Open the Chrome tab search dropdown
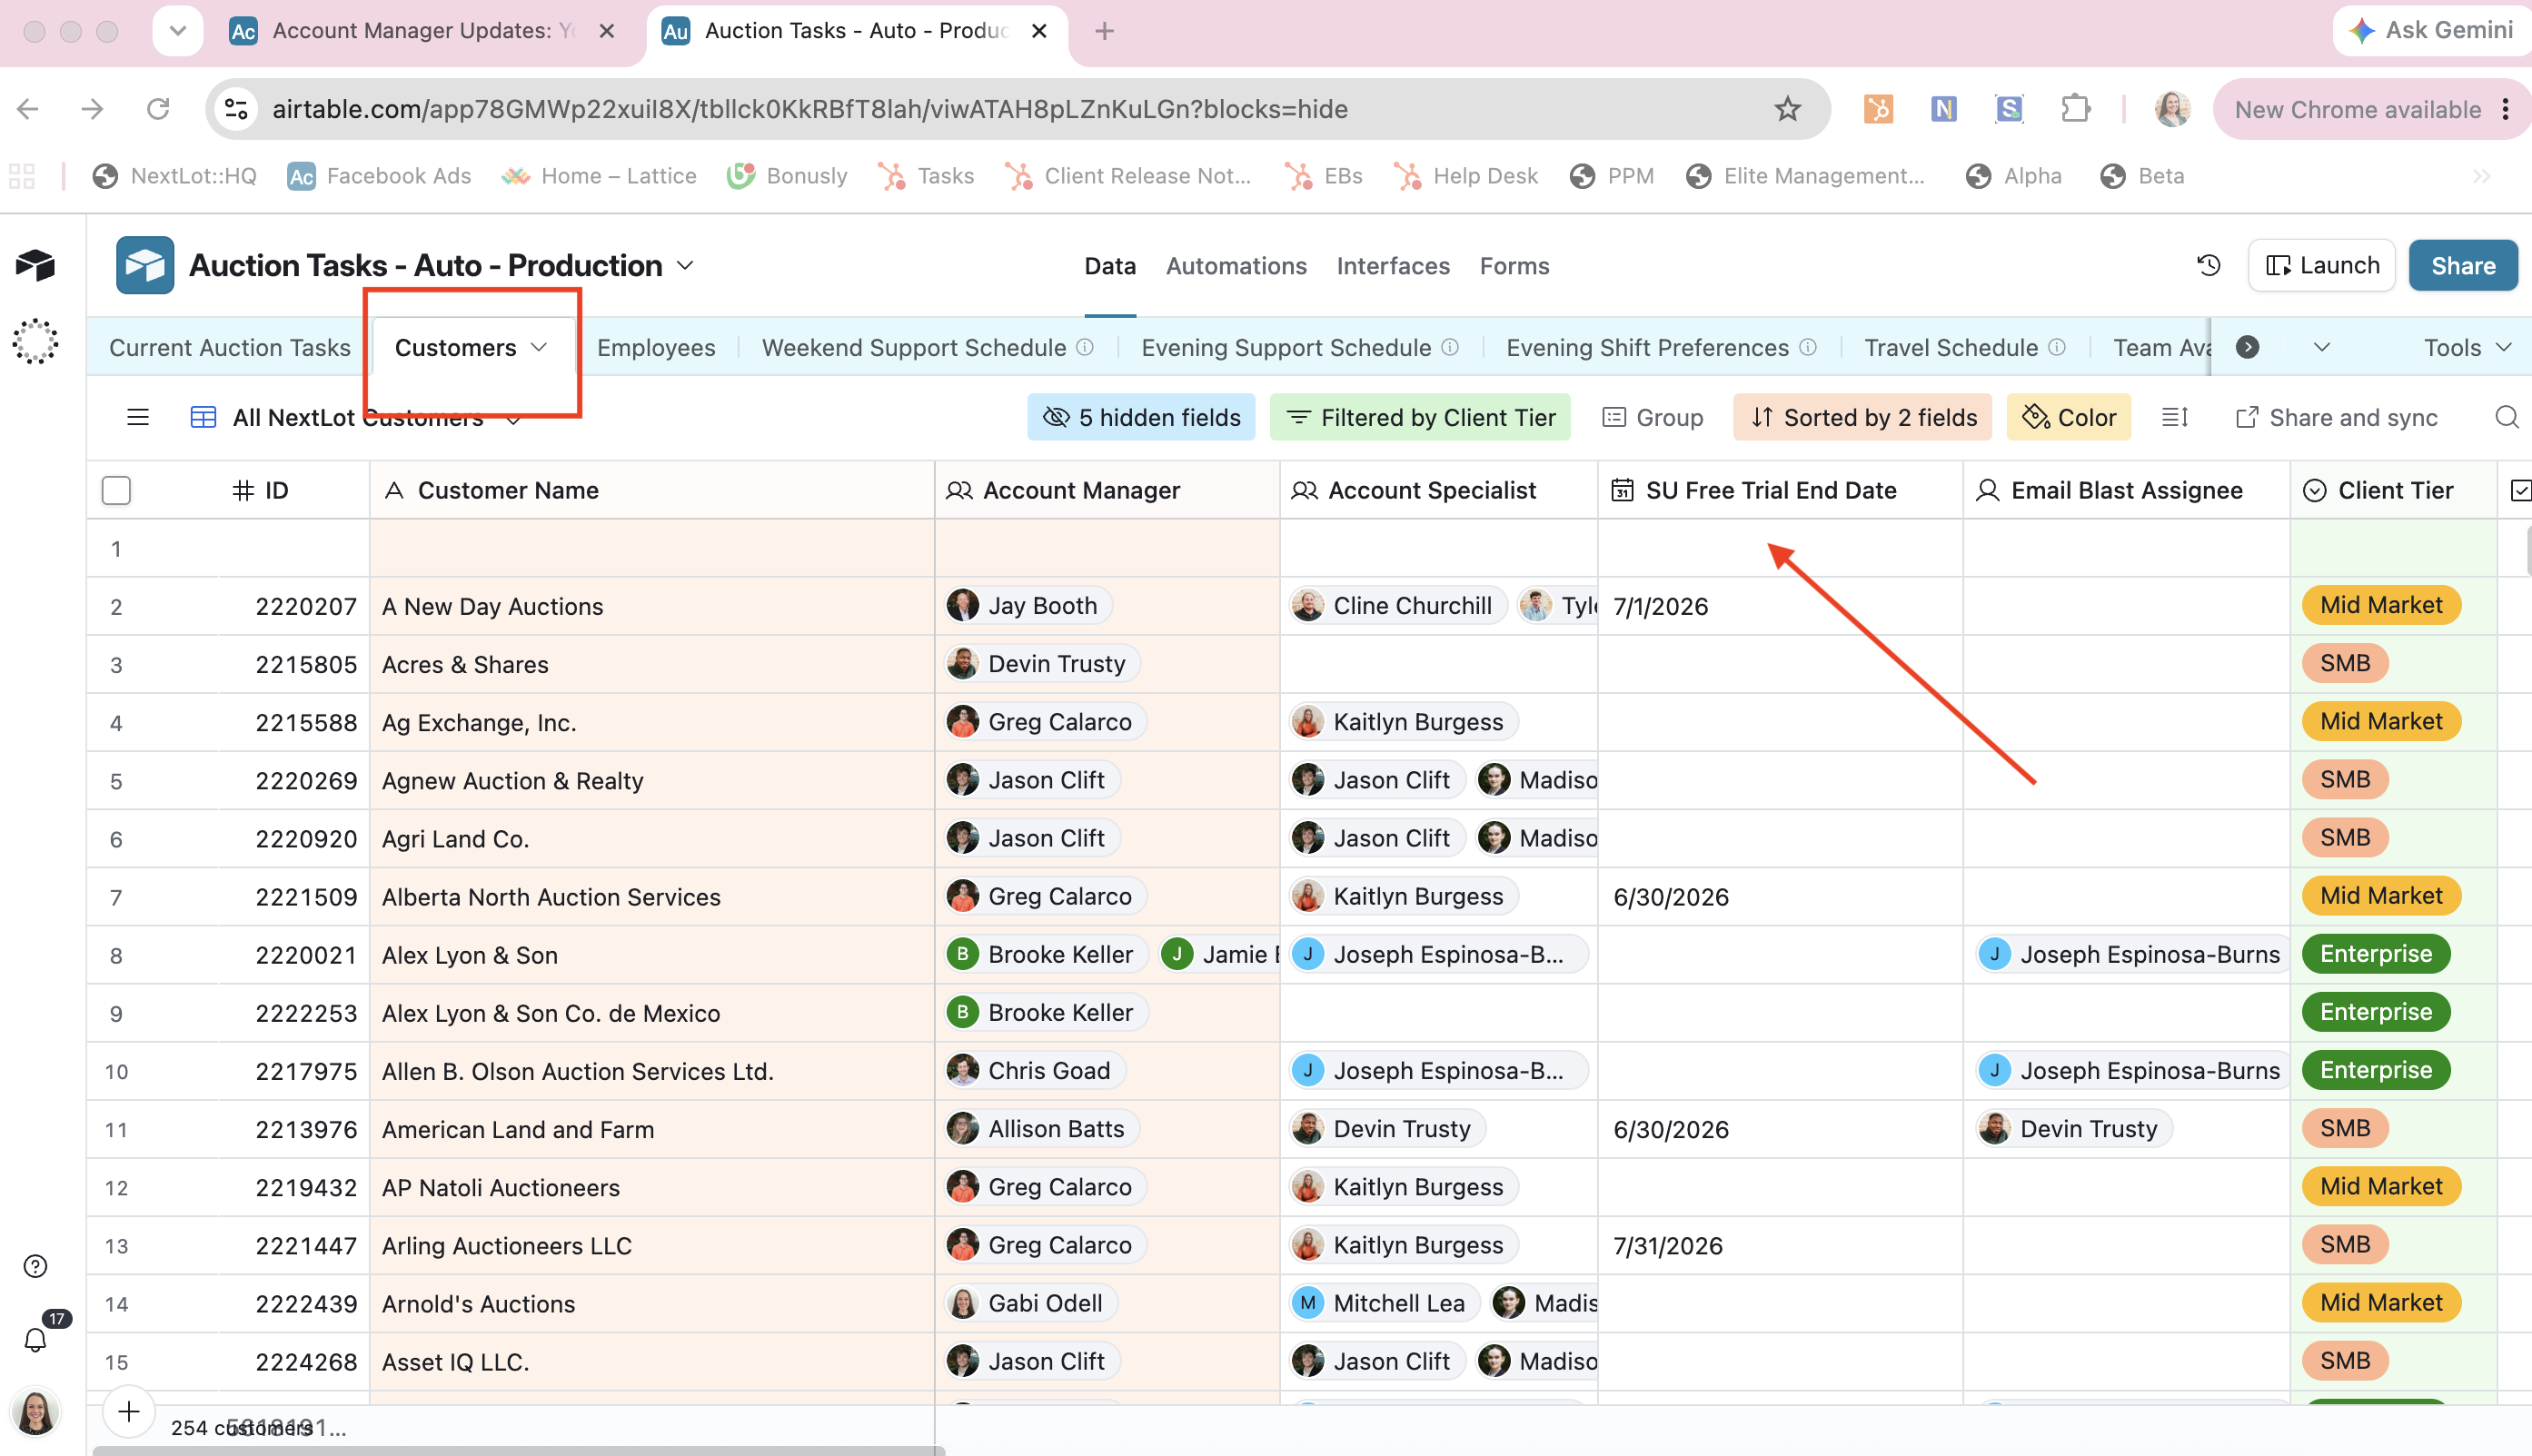Screen dimensions: 2532x1456 (x=178, y=31)
